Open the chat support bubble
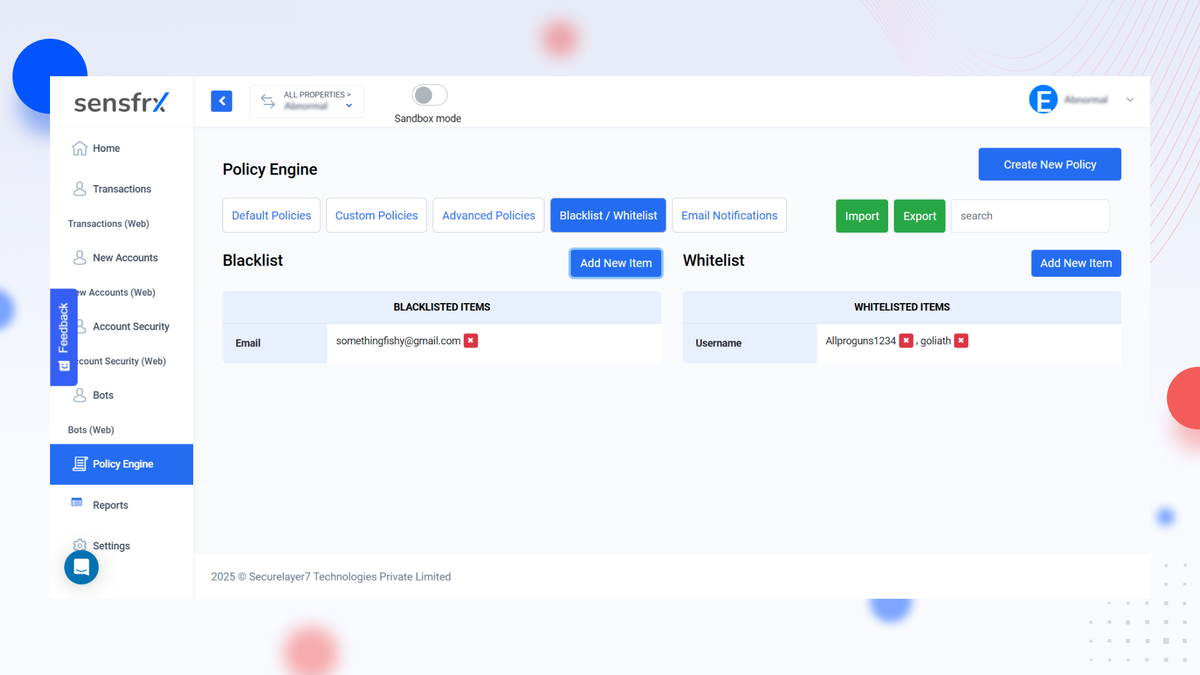Image resolution: width=1200 pixels, height=675 pixels. pyautogui.click(x=81, y=566)
